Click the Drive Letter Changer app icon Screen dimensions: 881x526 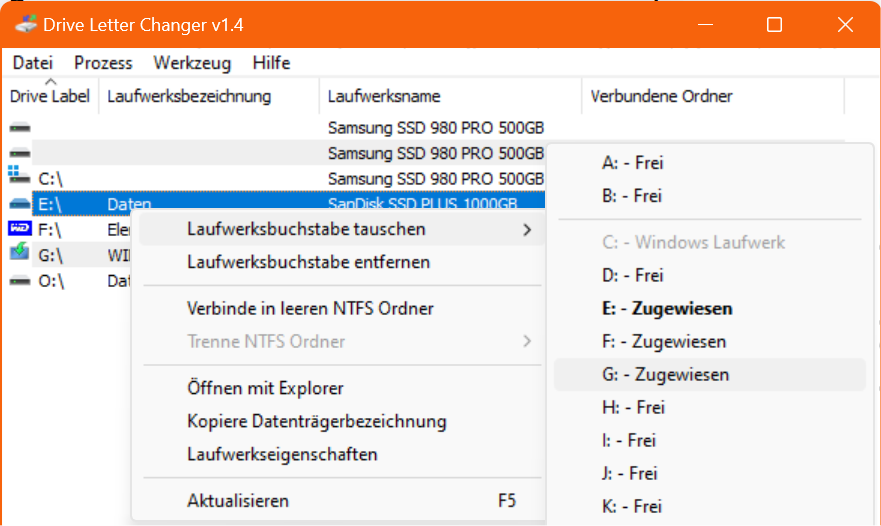coord(25,25)
